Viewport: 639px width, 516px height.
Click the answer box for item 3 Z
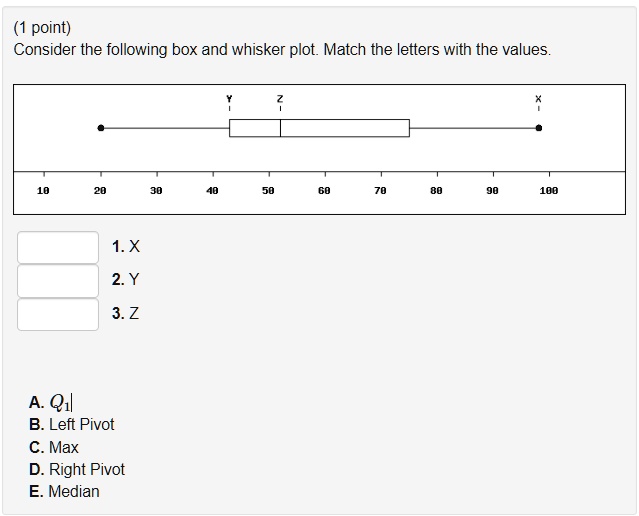point(58,314)
